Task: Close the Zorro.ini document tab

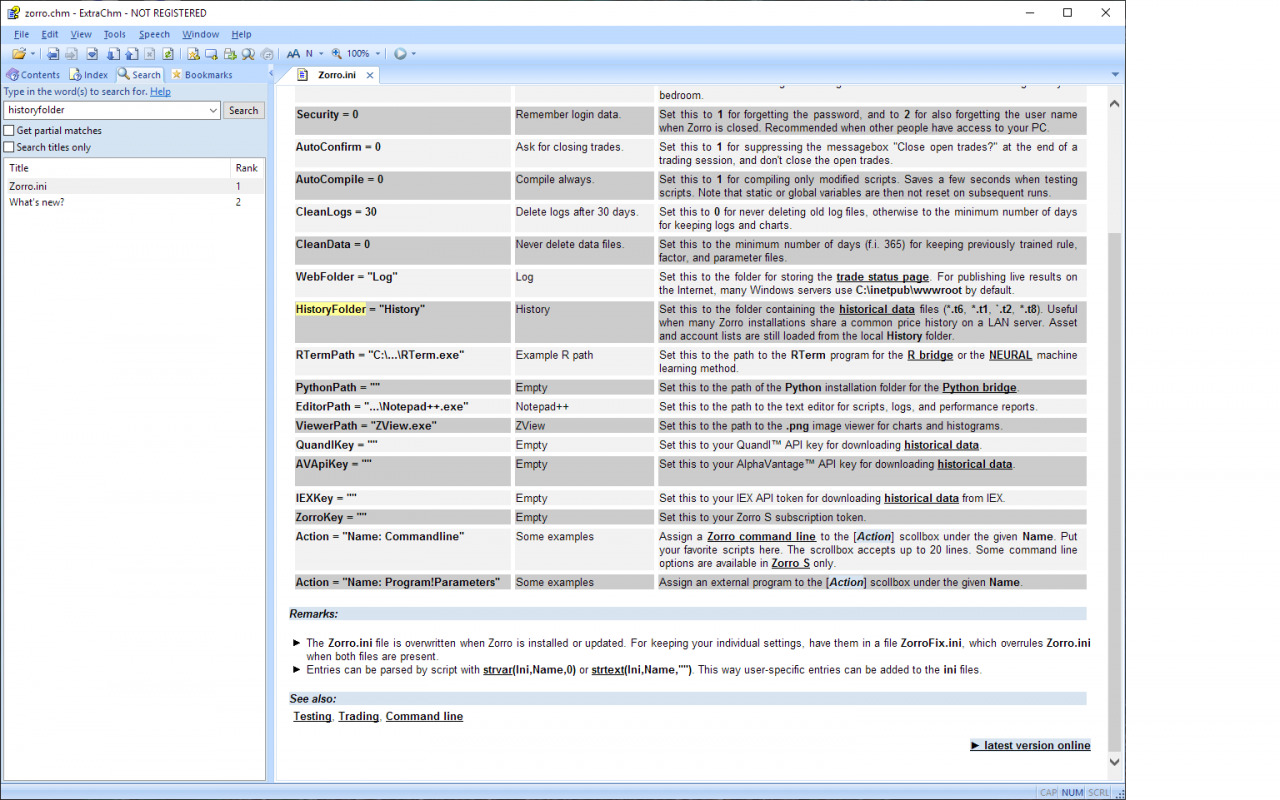Action: pyautogui.click(x=369, y=75)
